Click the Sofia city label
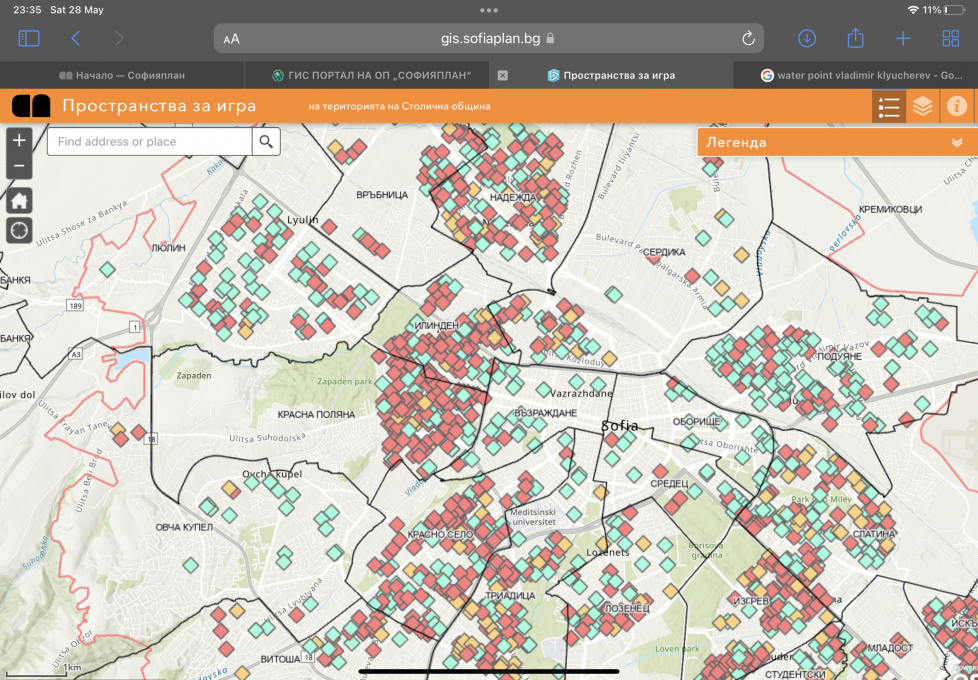 coord(619,426)
